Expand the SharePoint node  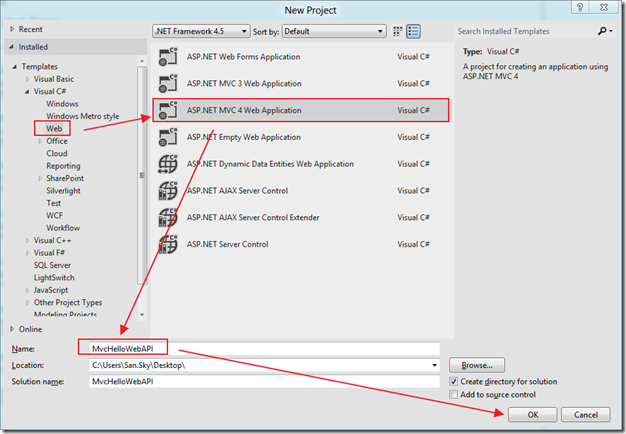[40, 178]
